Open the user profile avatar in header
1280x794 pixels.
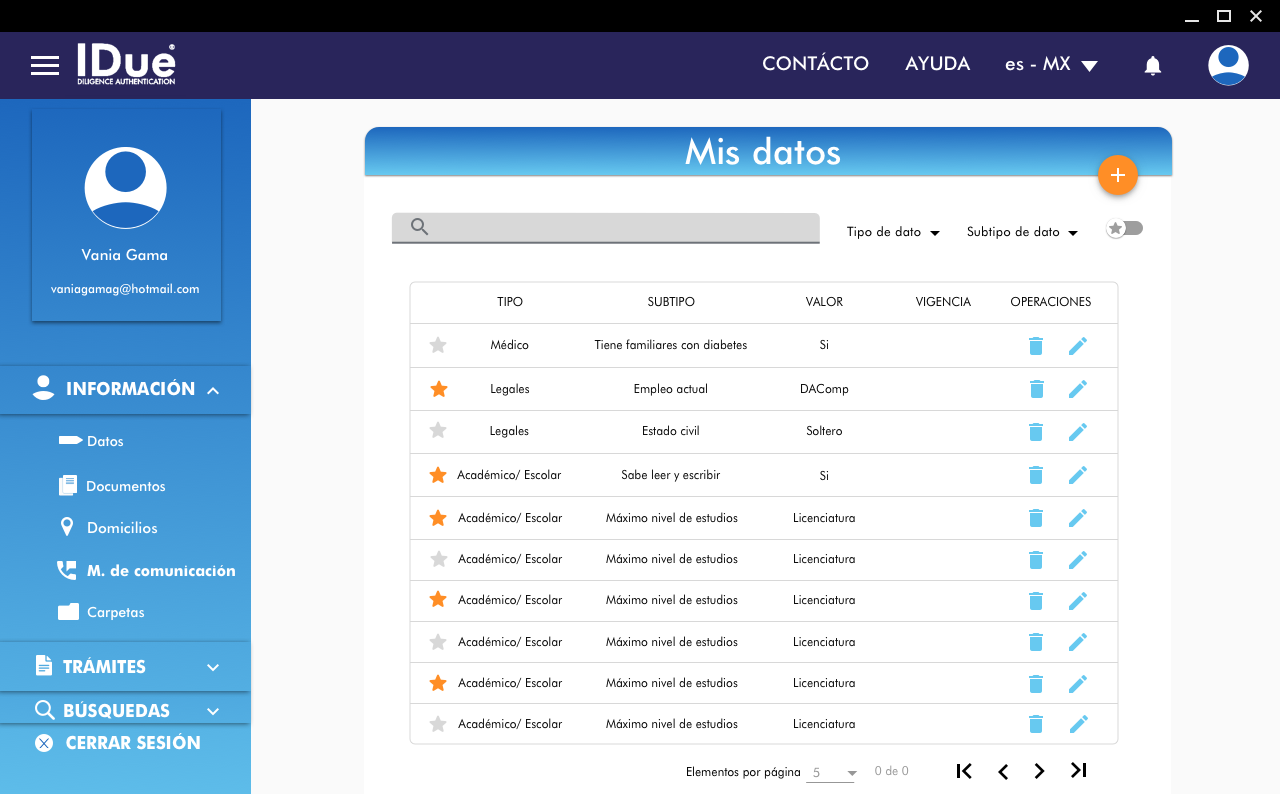[x=1227, y=65]
